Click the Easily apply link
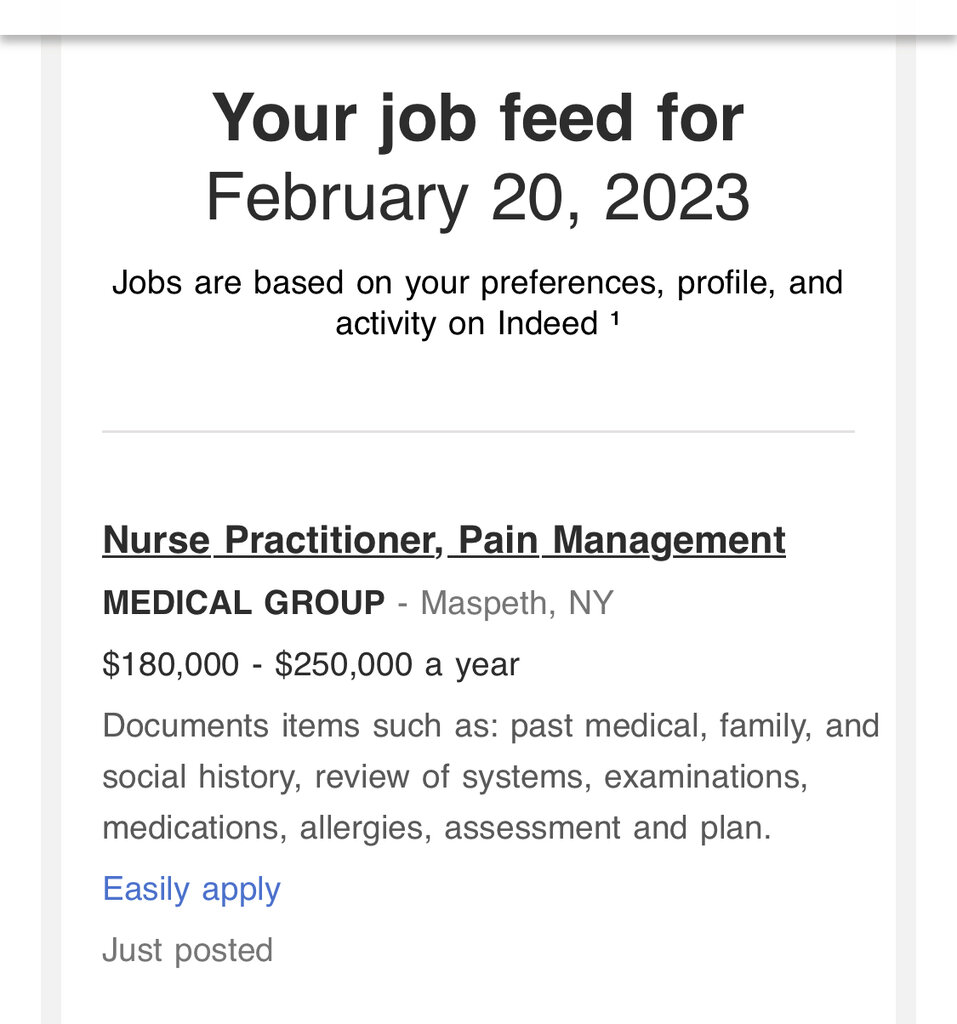The width and height of the screenshot is (957, 1024). (191, 889)
